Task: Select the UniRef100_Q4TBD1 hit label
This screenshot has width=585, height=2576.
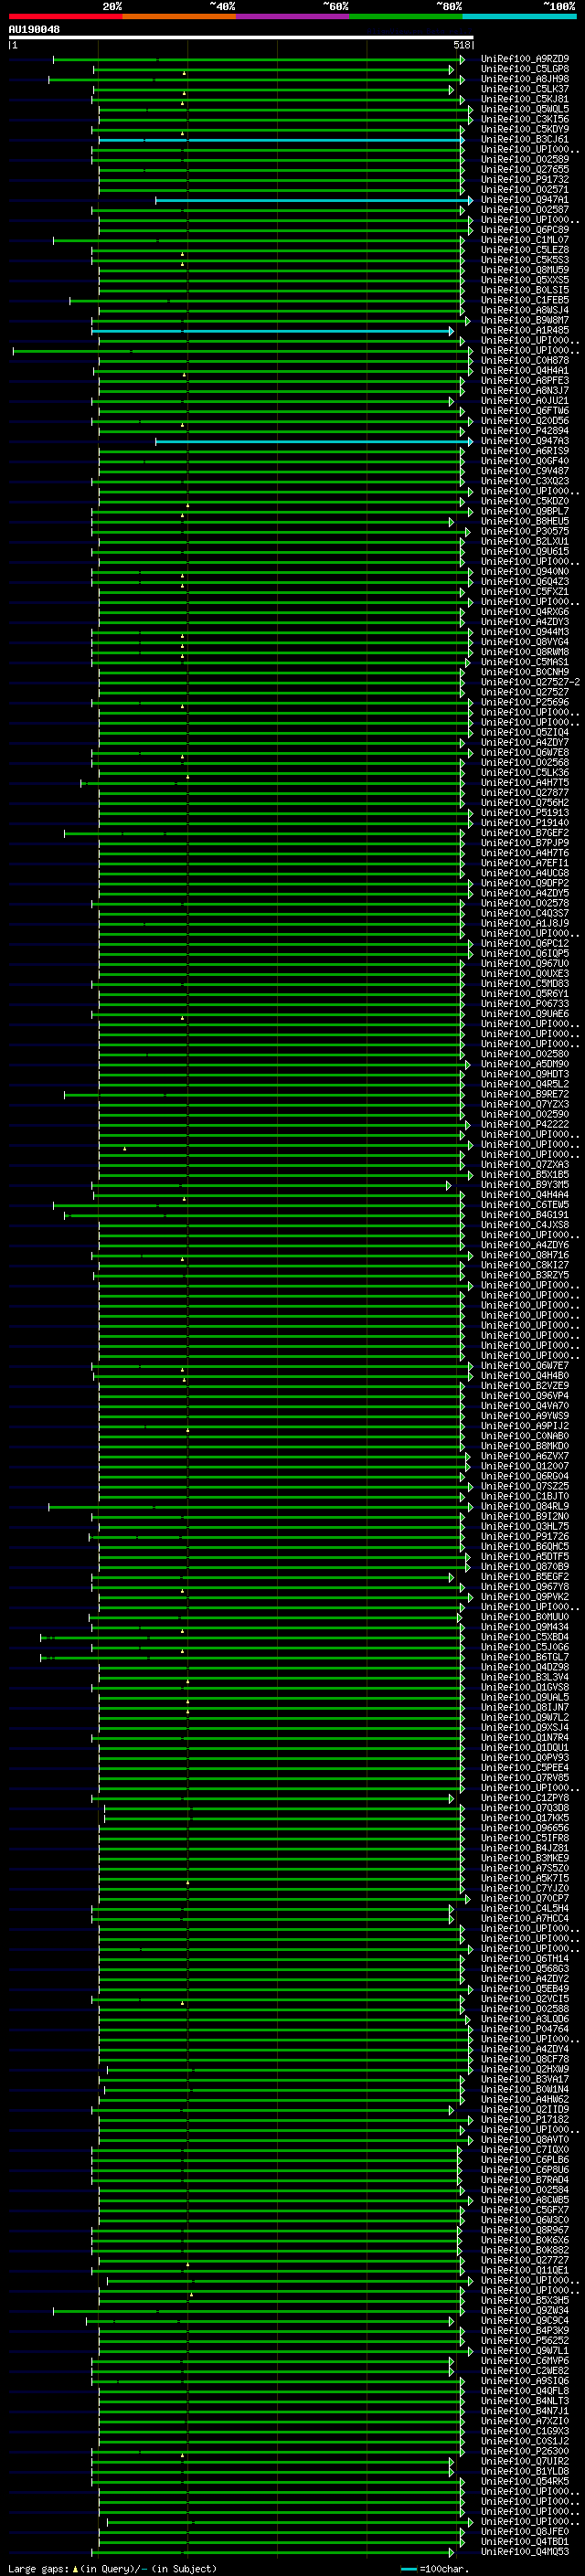Action: pyautogui.click(x=525, y=2542)
